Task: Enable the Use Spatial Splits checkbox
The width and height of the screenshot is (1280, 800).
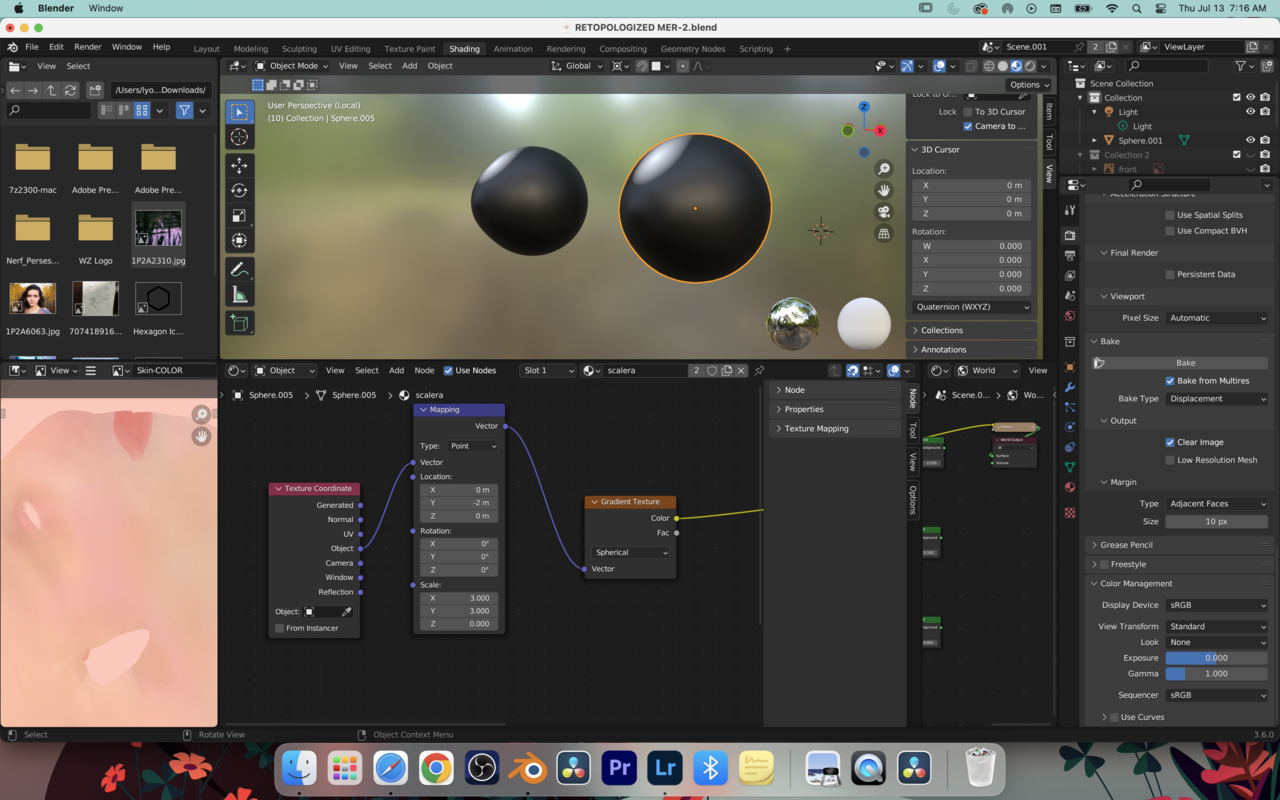Action: [x=1170, y=215]
